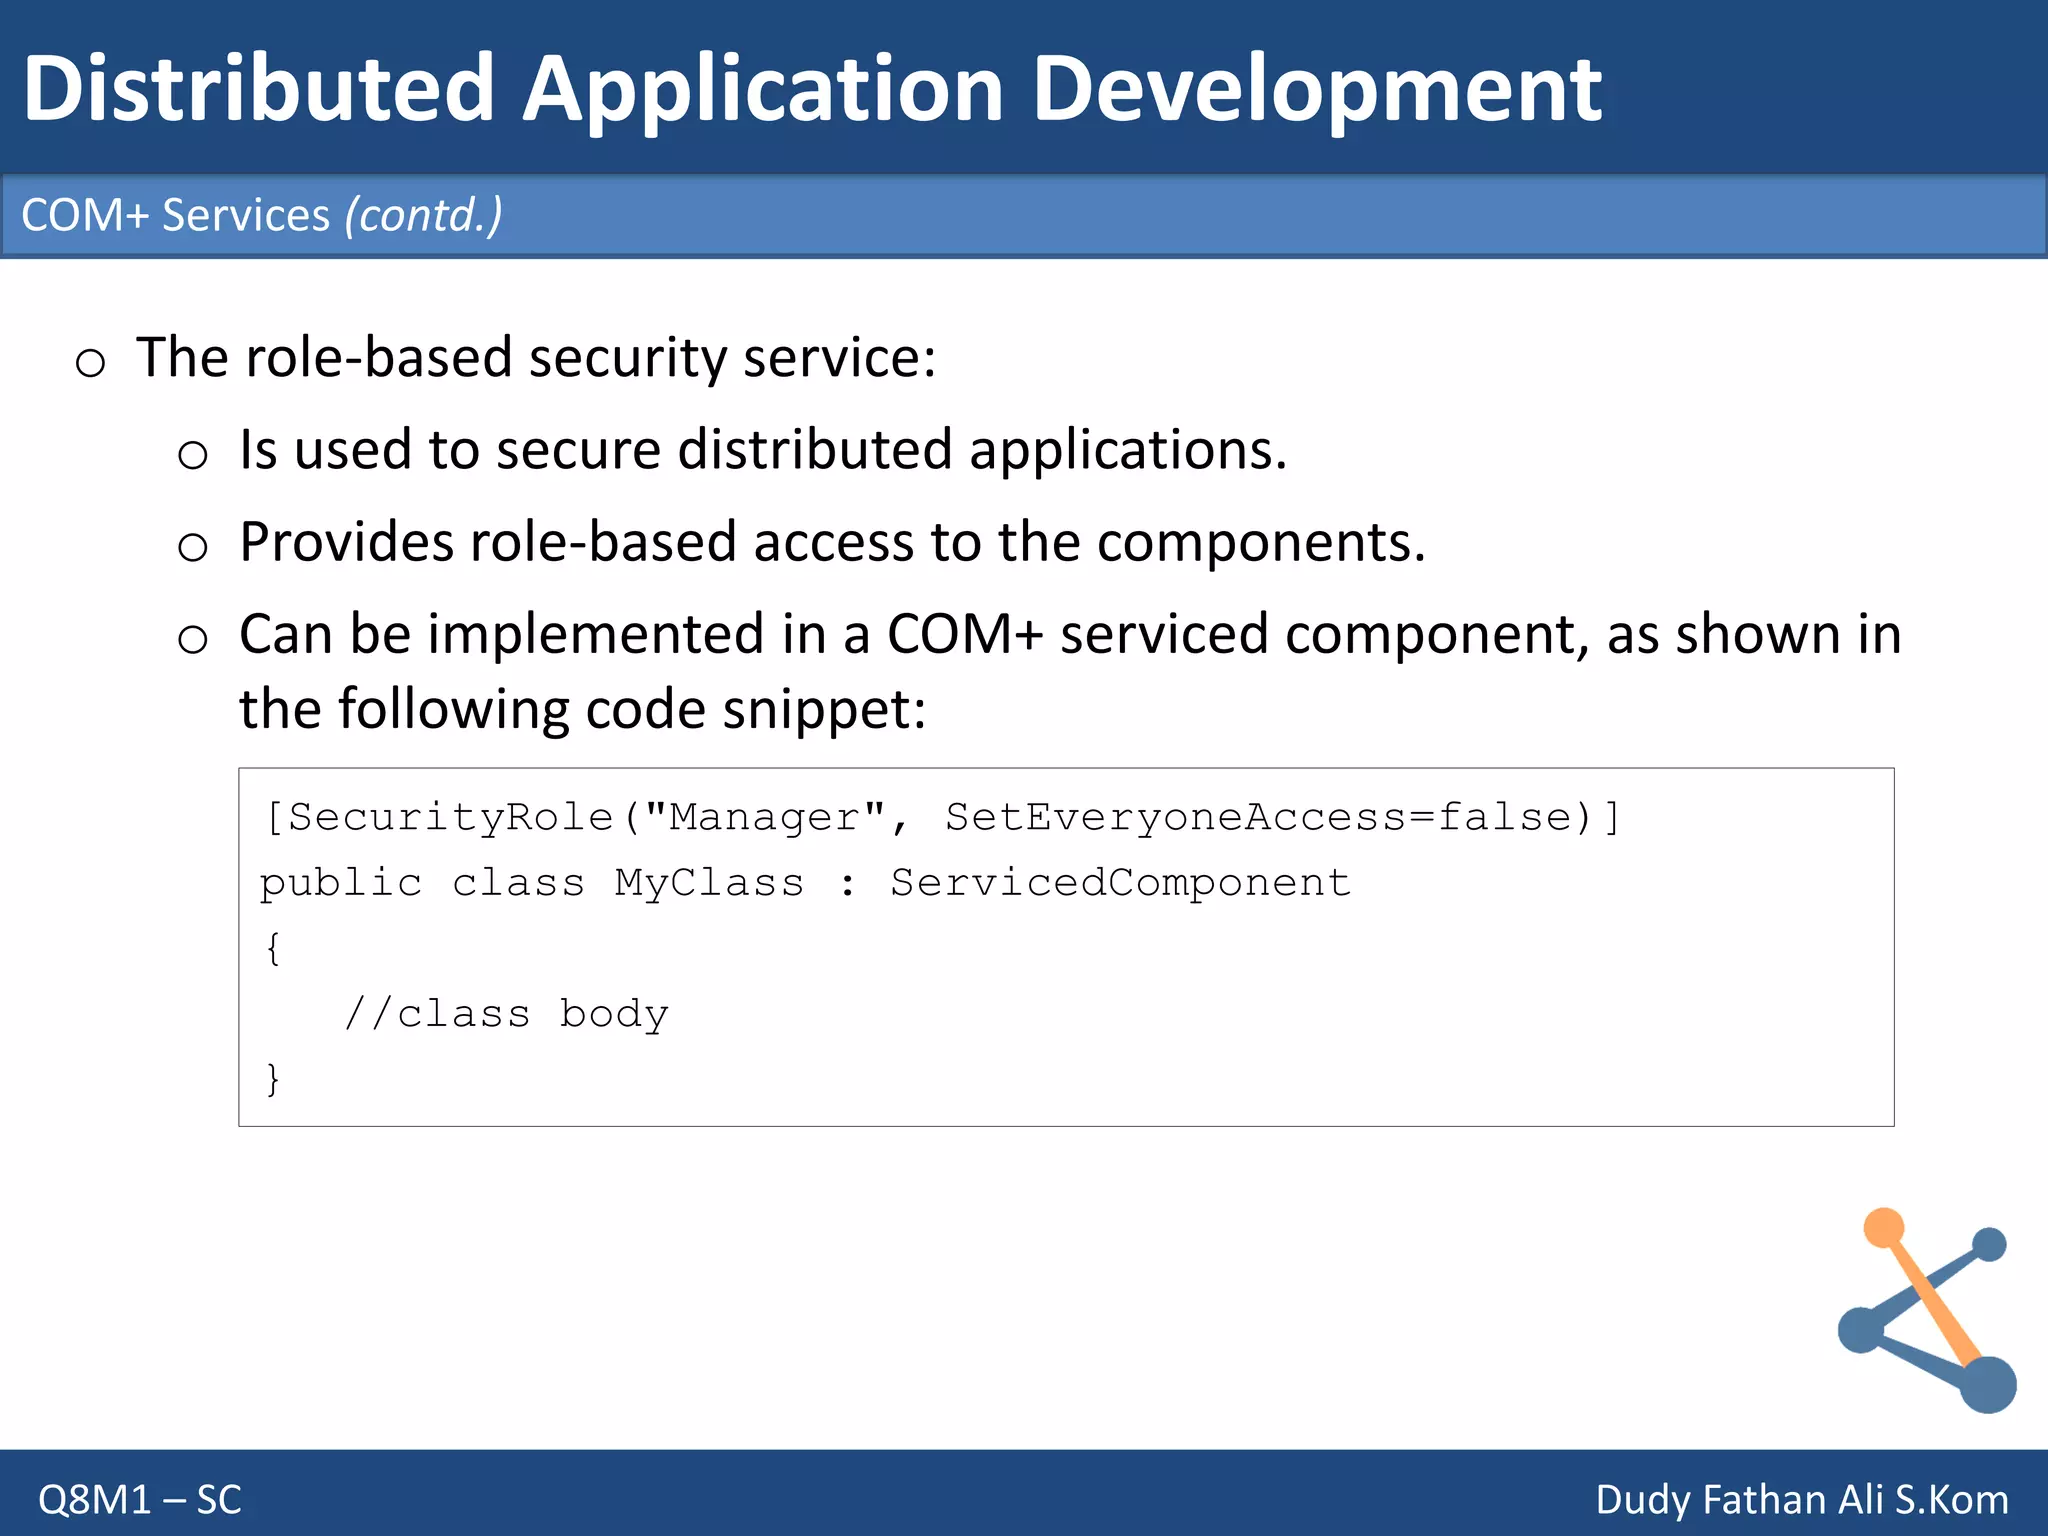The width and height of the screenshot is (2048, 1536).
Task: Click the orange node of the logo
Action: (1884, 1228)
